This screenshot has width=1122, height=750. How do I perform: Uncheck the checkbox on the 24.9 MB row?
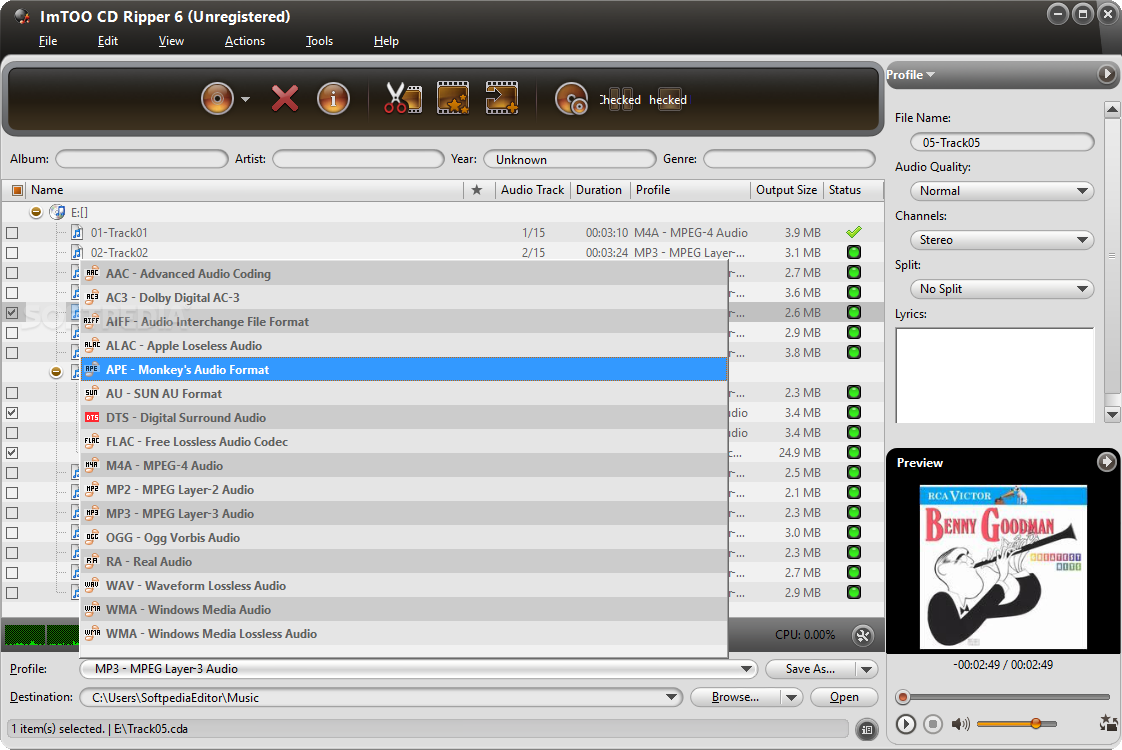tap(12, 453)
